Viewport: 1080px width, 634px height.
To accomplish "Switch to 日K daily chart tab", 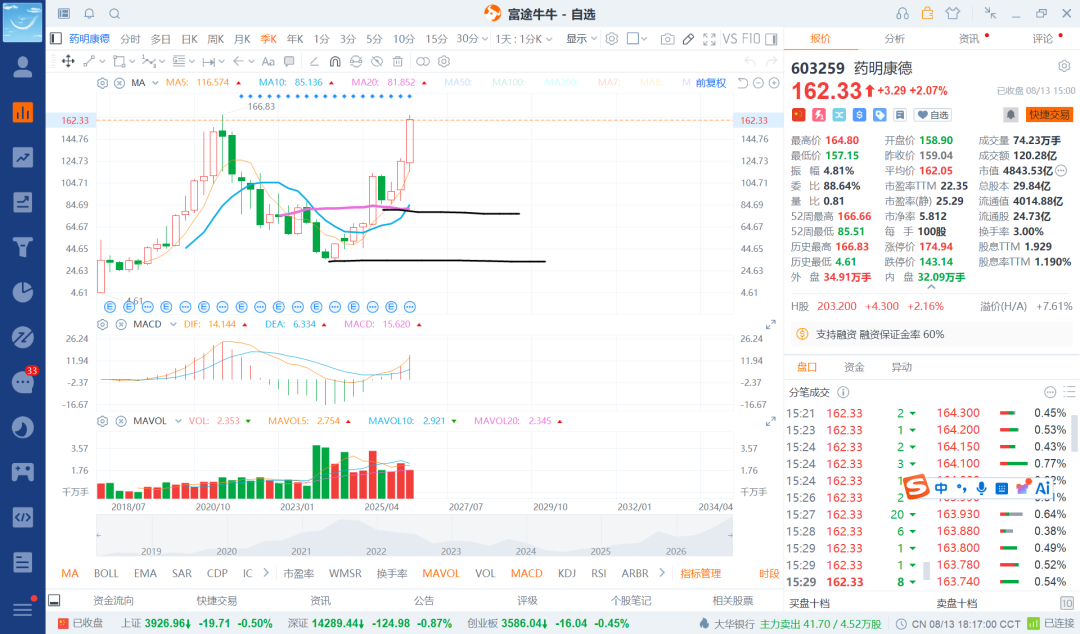I will (189, 39).
